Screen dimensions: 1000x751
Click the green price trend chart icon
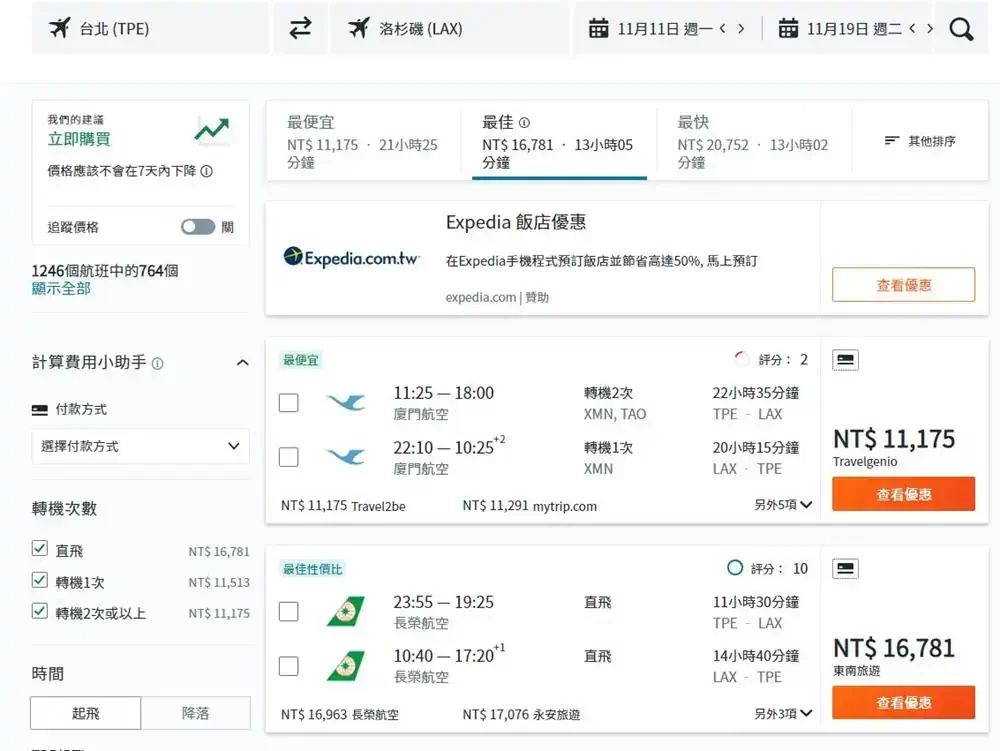point(212,129)
